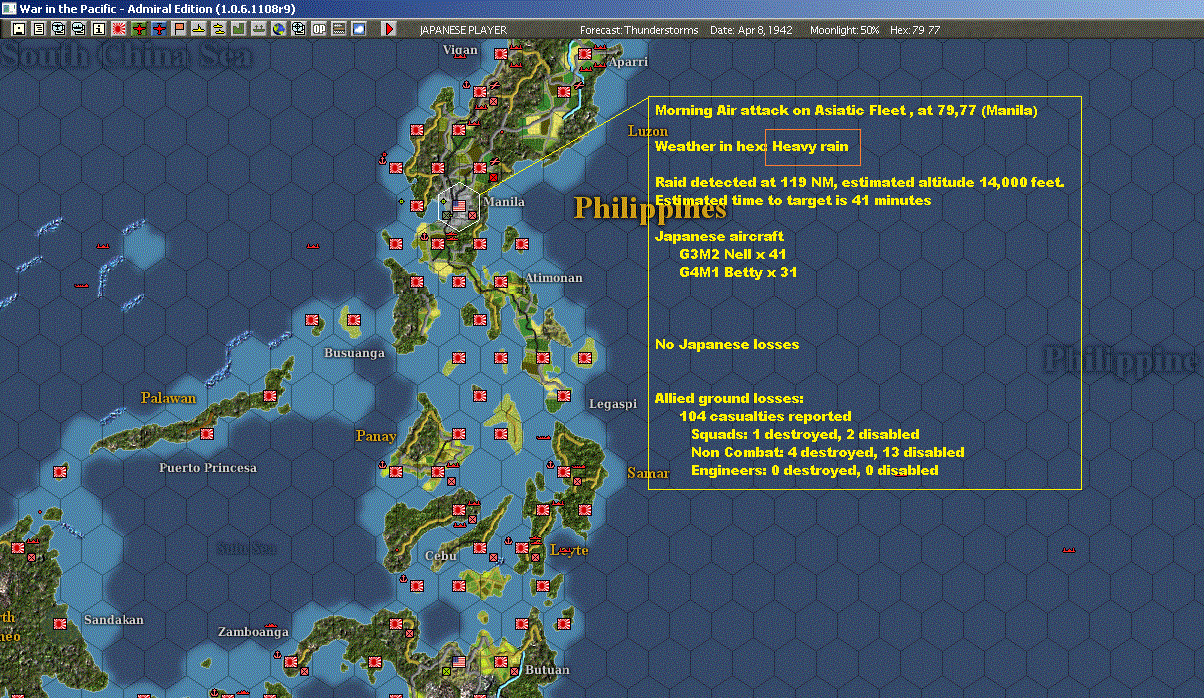1204x698 pixels.
Task: Open the single yellow ship icon
Action: point(198,29)
